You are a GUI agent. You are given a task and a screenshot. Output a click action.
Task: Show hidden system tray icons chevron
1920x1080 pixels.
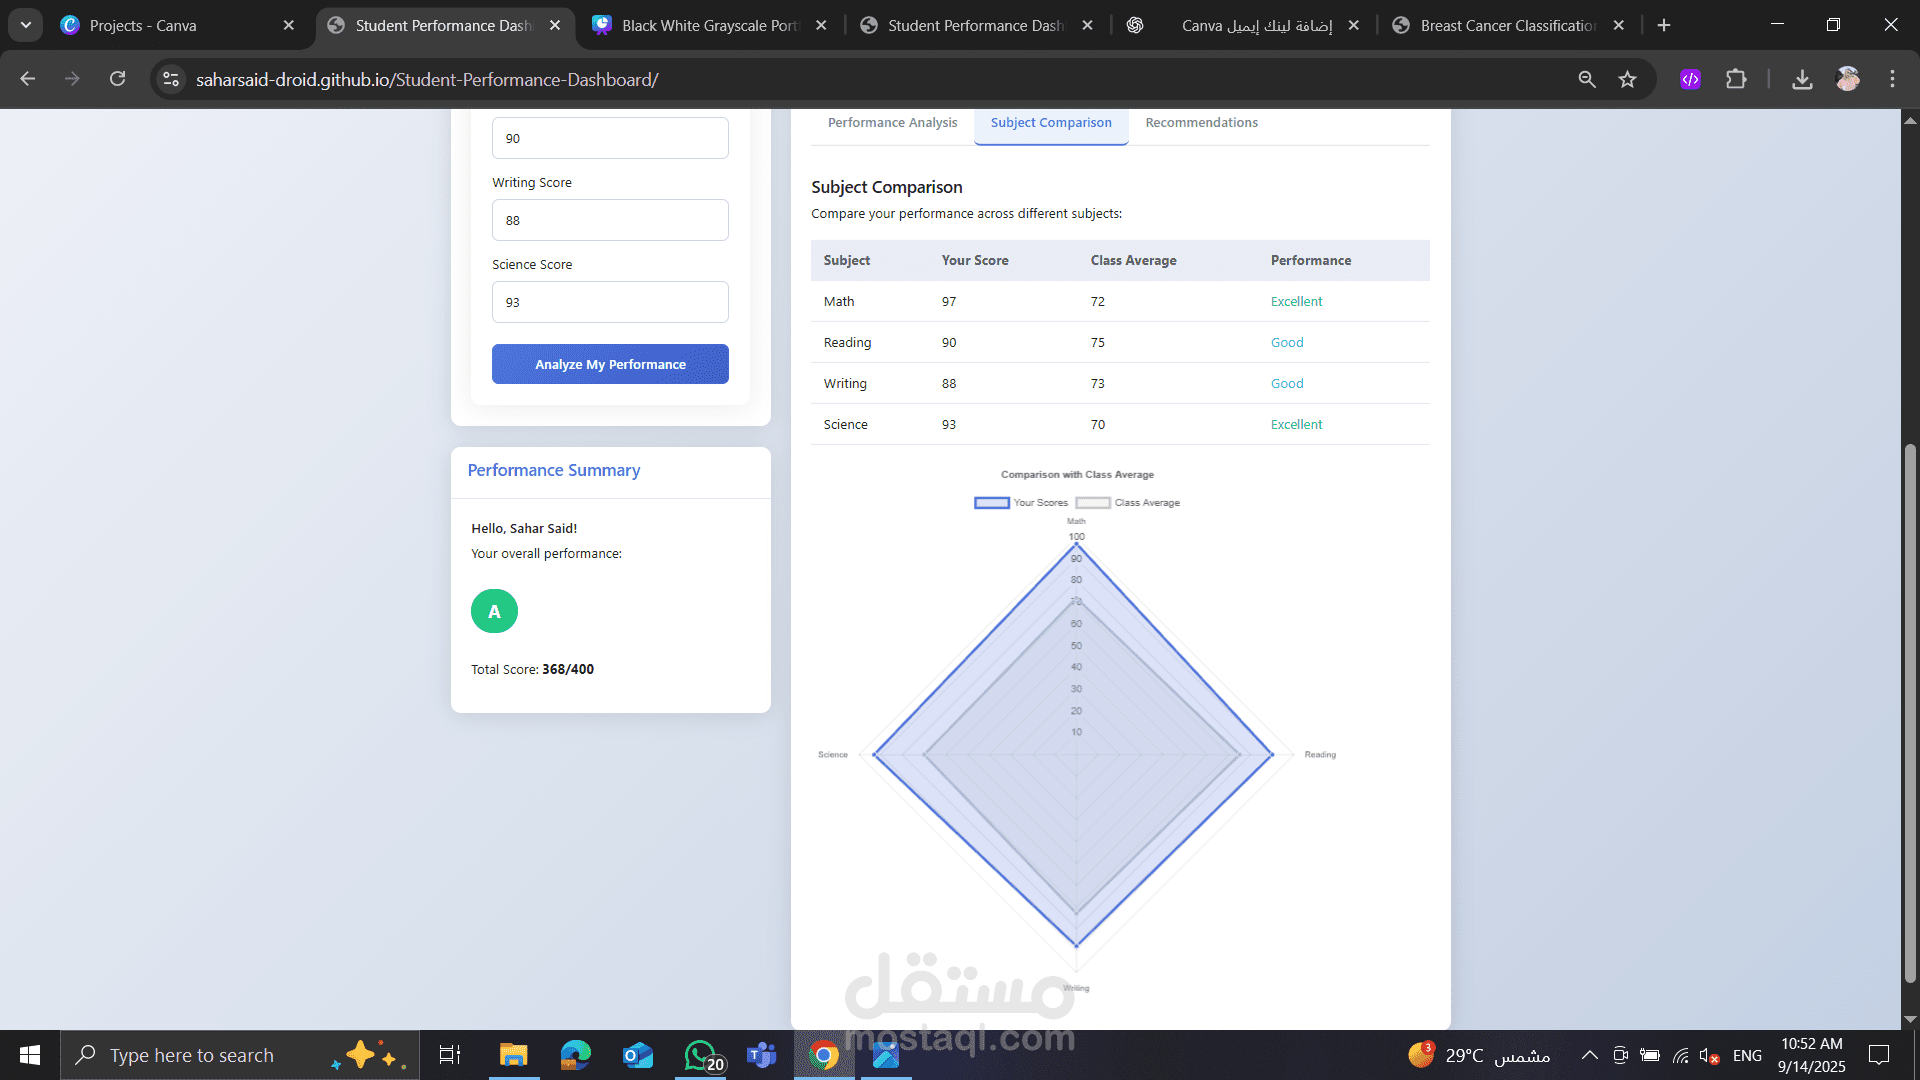pyautogui.click(x=1589, y=1055)
